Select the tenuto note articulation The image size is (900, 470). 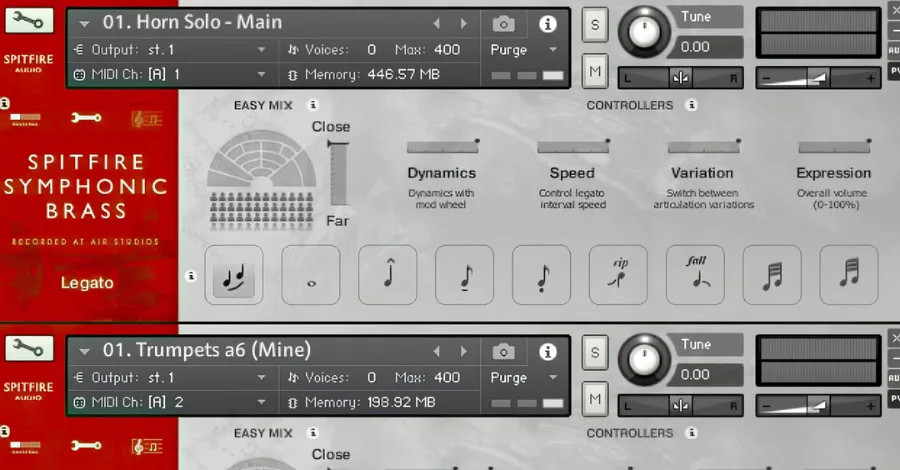464,275
